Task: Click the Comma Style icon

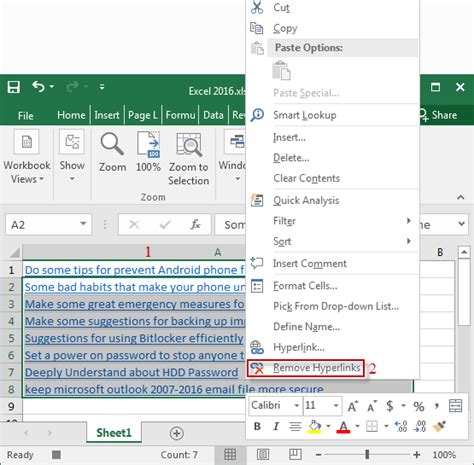Action: click(x=437, y=406)
